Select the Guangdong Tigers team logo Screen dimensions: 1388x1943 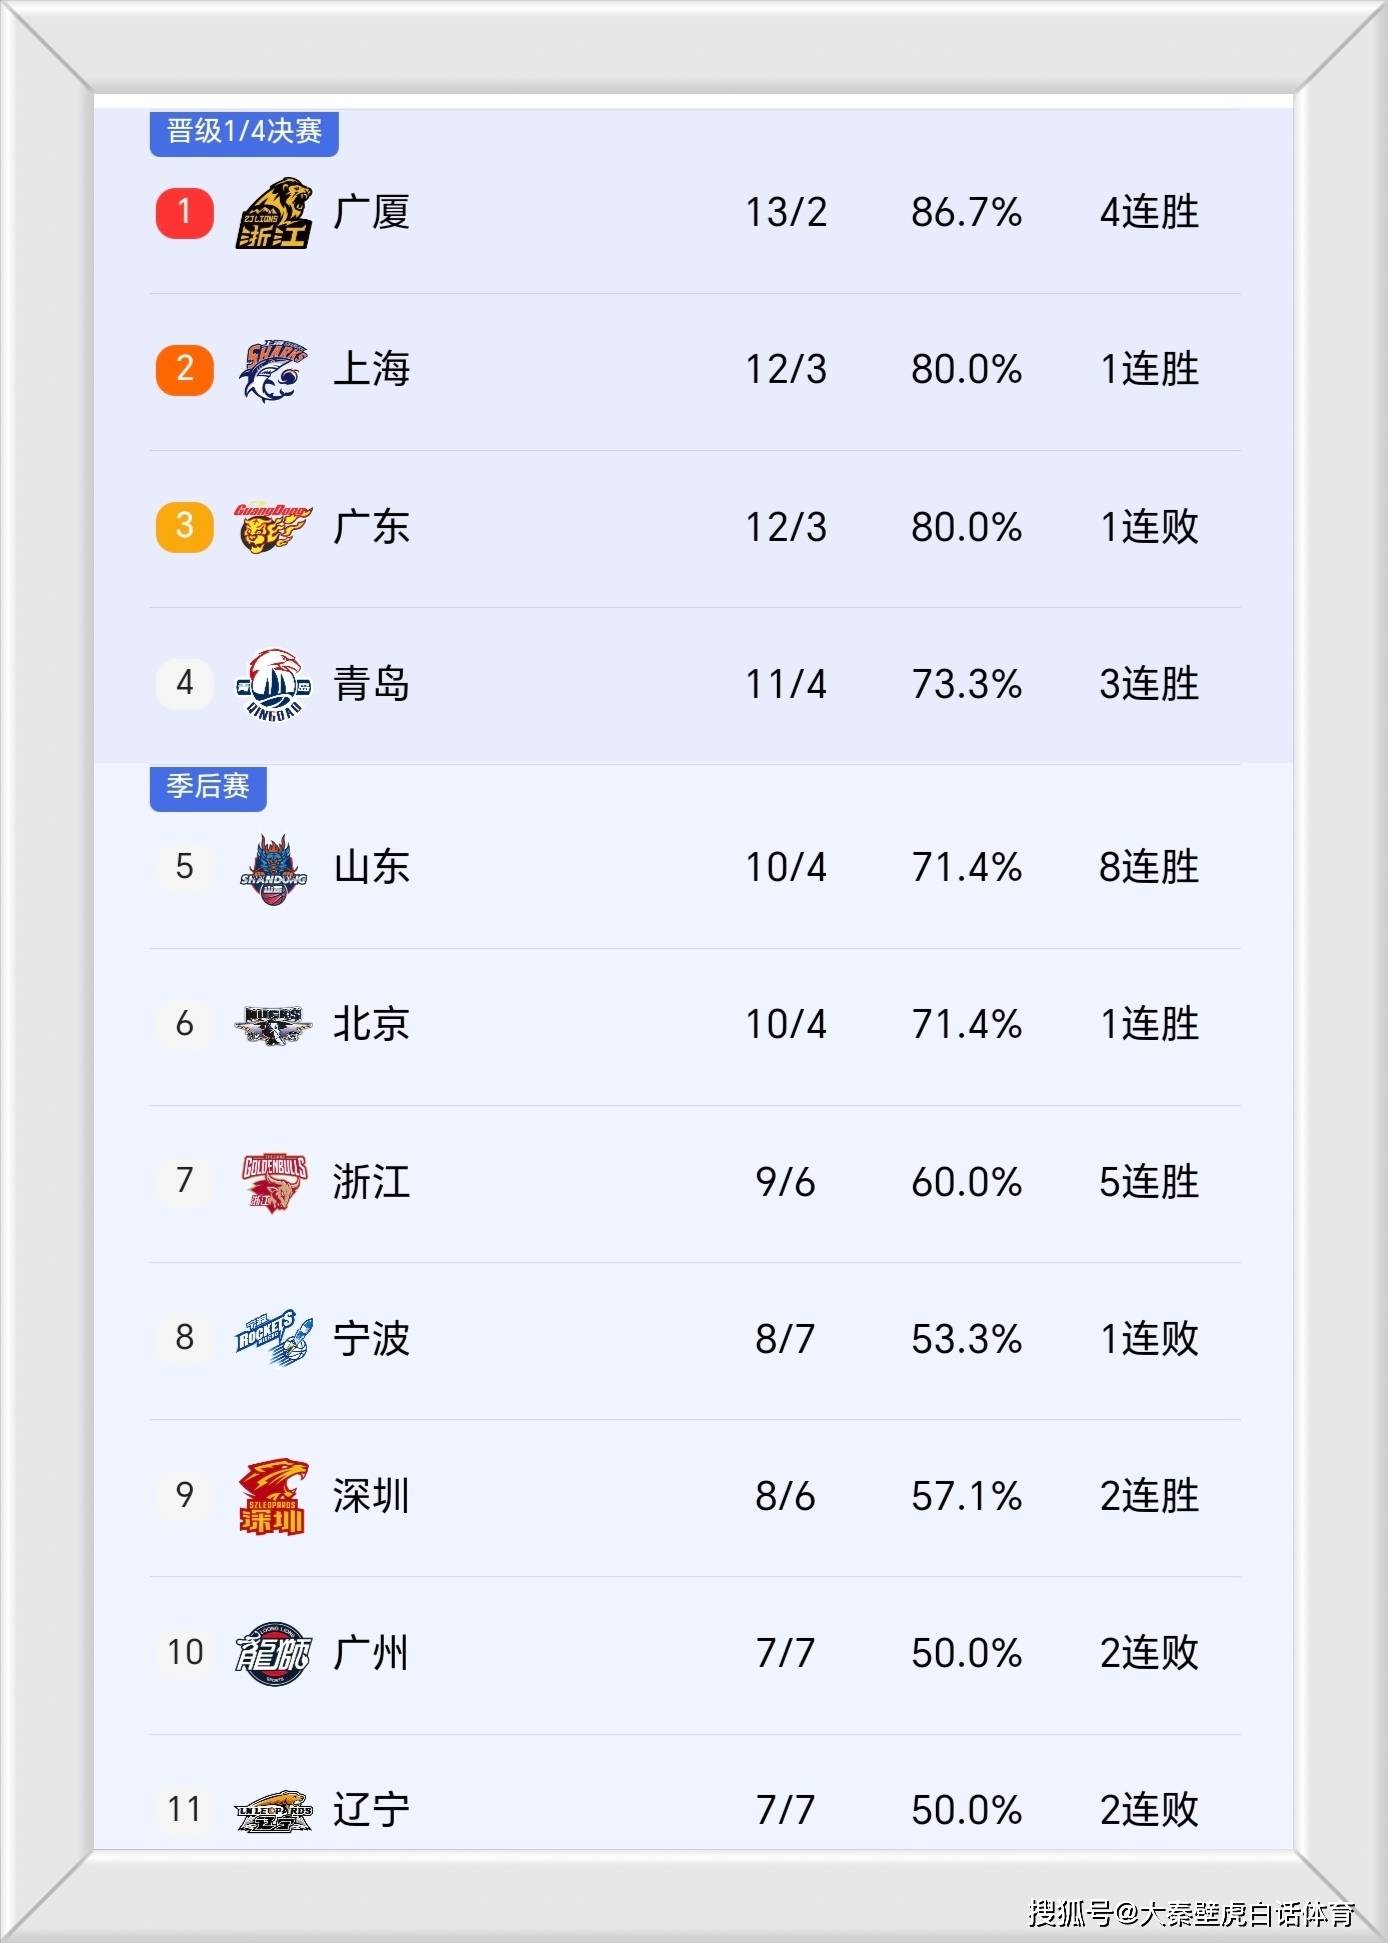click(x=273, y=527)
